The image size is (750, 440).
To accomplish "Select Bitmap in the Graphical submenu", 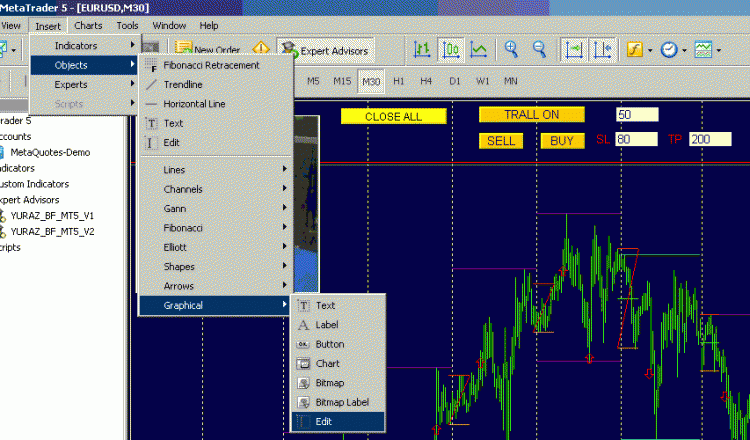I will pyautogui.click(x=338, y=383).
